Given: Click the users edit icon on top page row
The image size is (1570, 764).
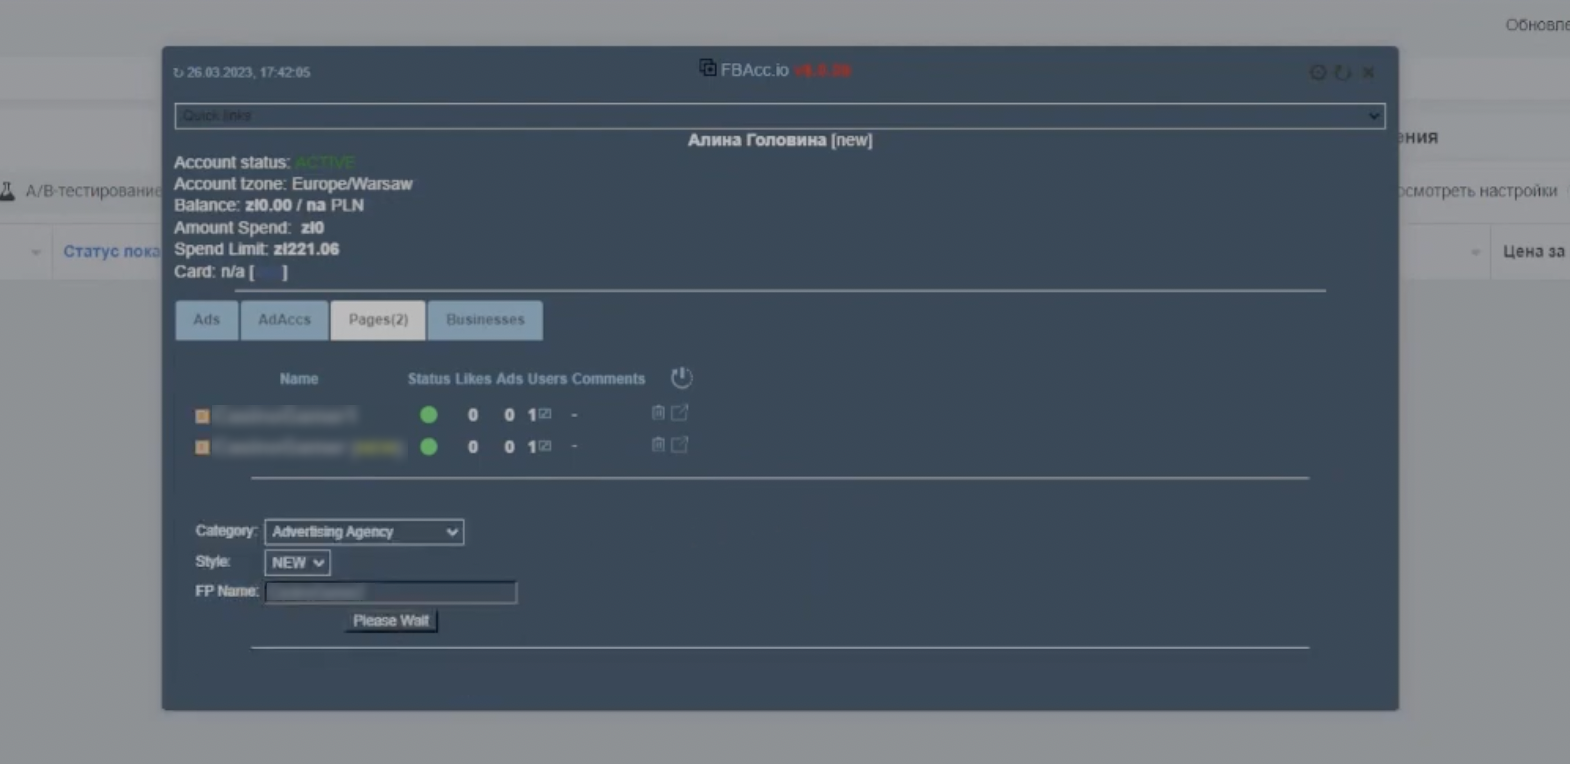Looking at the screenshot, I should pos(545,414).
